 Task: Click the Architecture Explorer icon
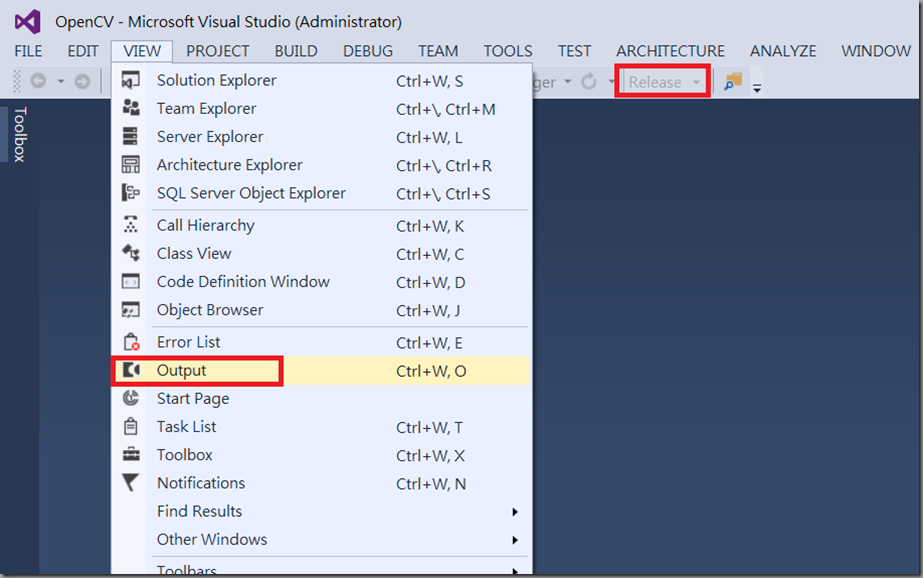pyautogui.click(x=131, y=164)
